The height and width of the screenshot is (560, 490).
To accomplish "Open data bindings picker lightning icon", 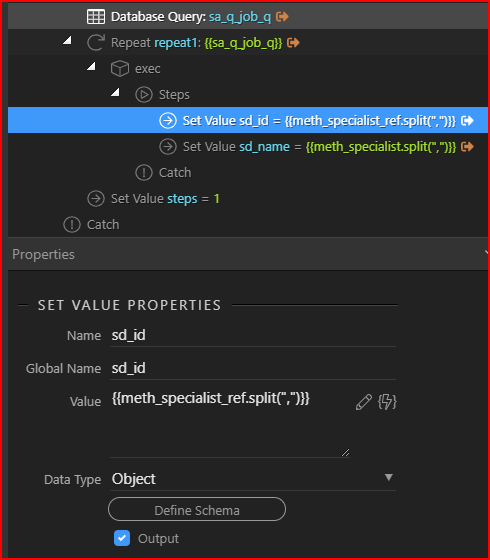I will coord(387,402).
